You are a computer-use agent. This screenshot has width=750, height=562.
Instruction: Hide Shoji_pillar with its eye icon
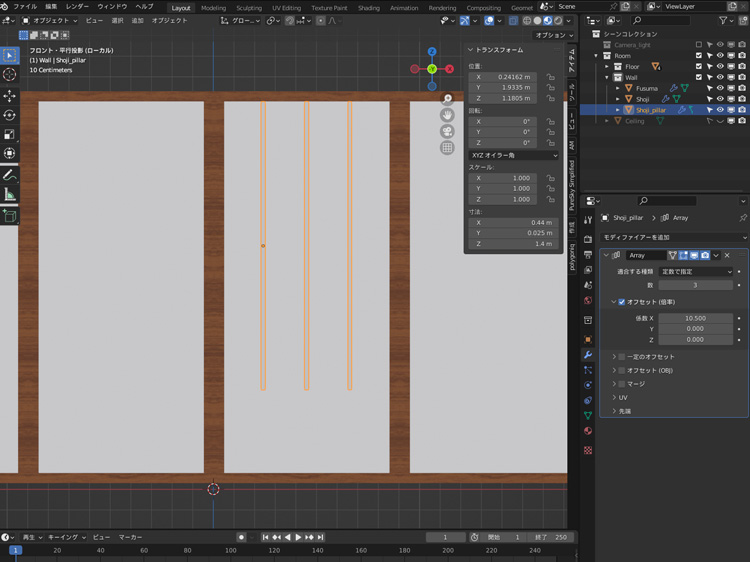point(719,110)
